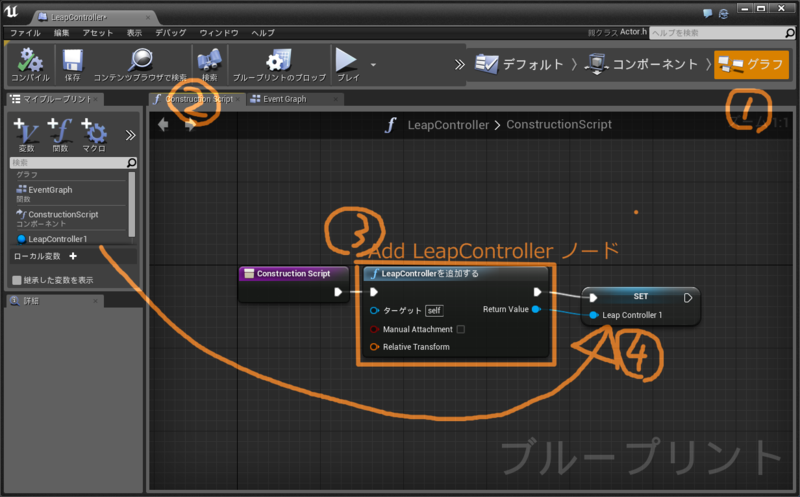Switch to Construction Script tab
The height and width of the screenshot is (497, 800).
pyautogui.click(x=197, y=99)
